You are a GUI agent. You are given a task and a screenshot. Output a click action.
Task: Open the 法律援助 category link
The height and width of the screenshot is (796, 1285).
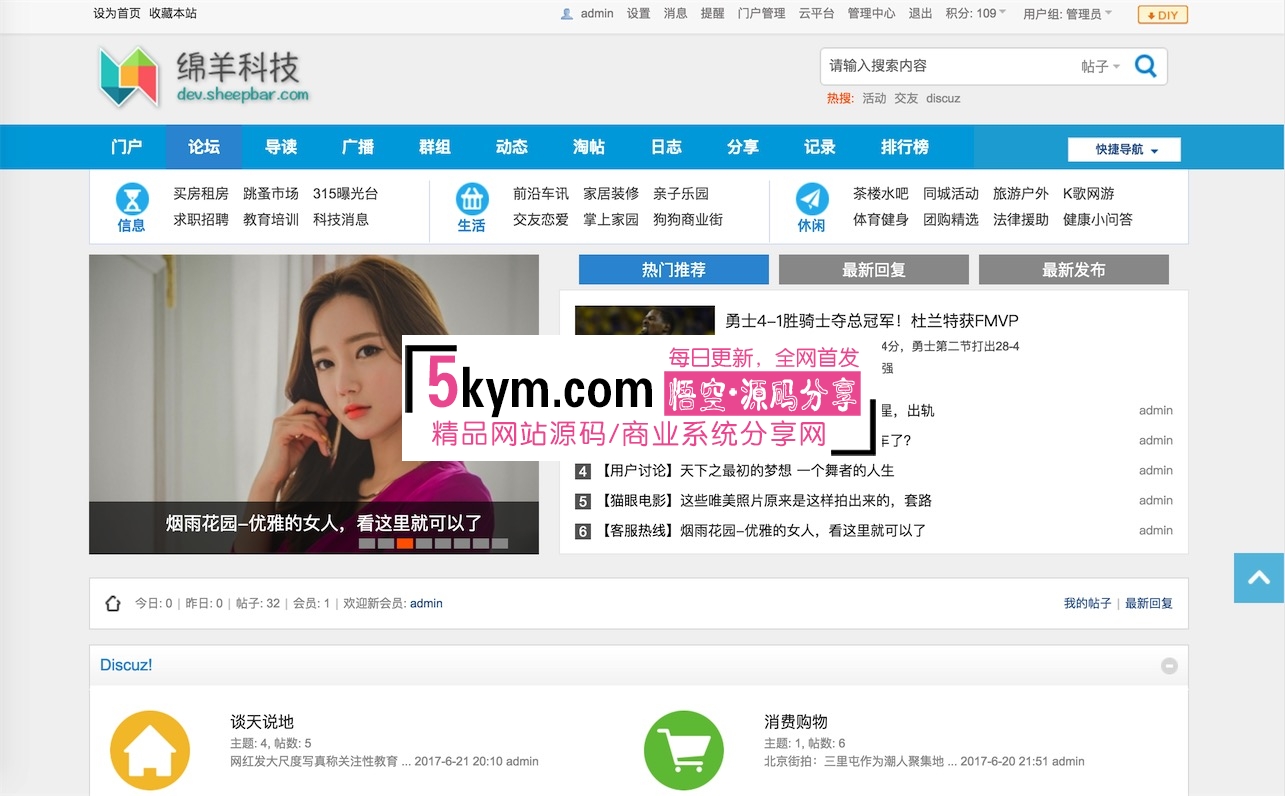click(x=1021, y=220)
